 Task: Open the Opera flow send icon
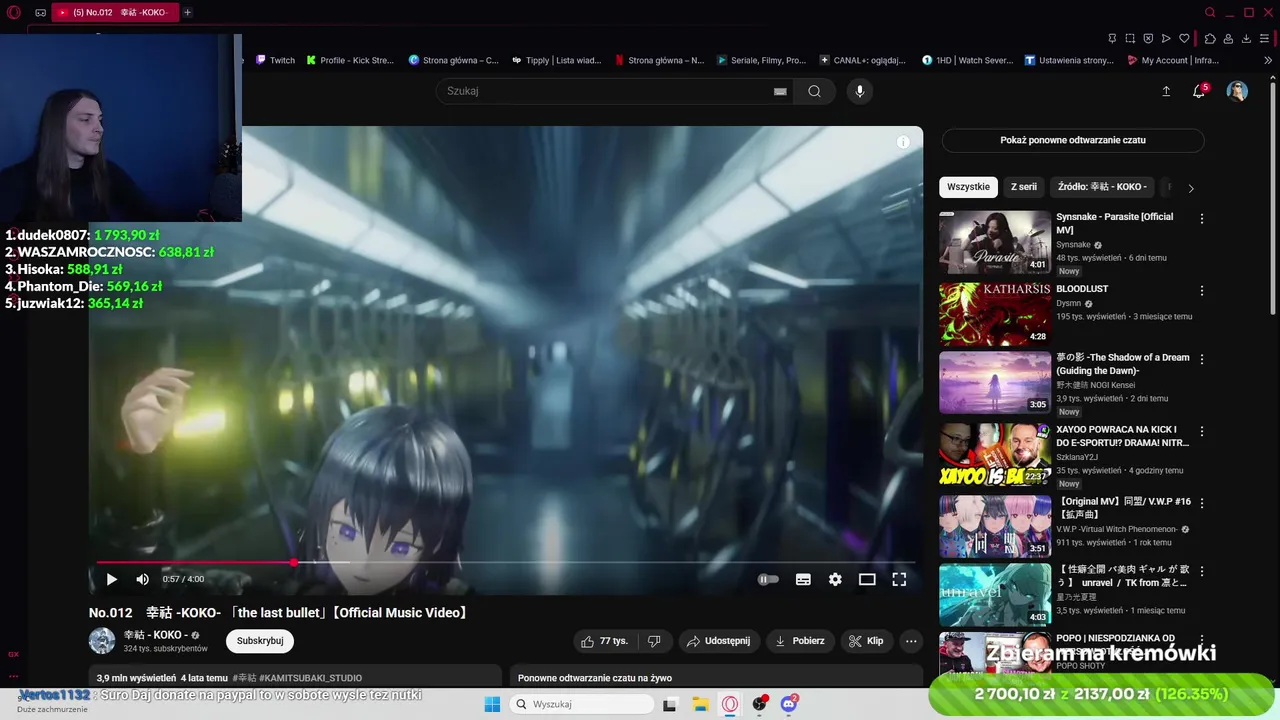[x=1166, y=38]
